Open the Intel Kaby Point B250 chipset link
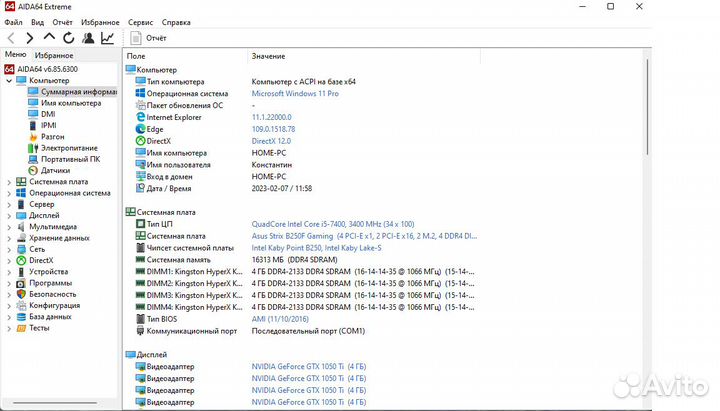720x411 pixels. coord(316,248)
